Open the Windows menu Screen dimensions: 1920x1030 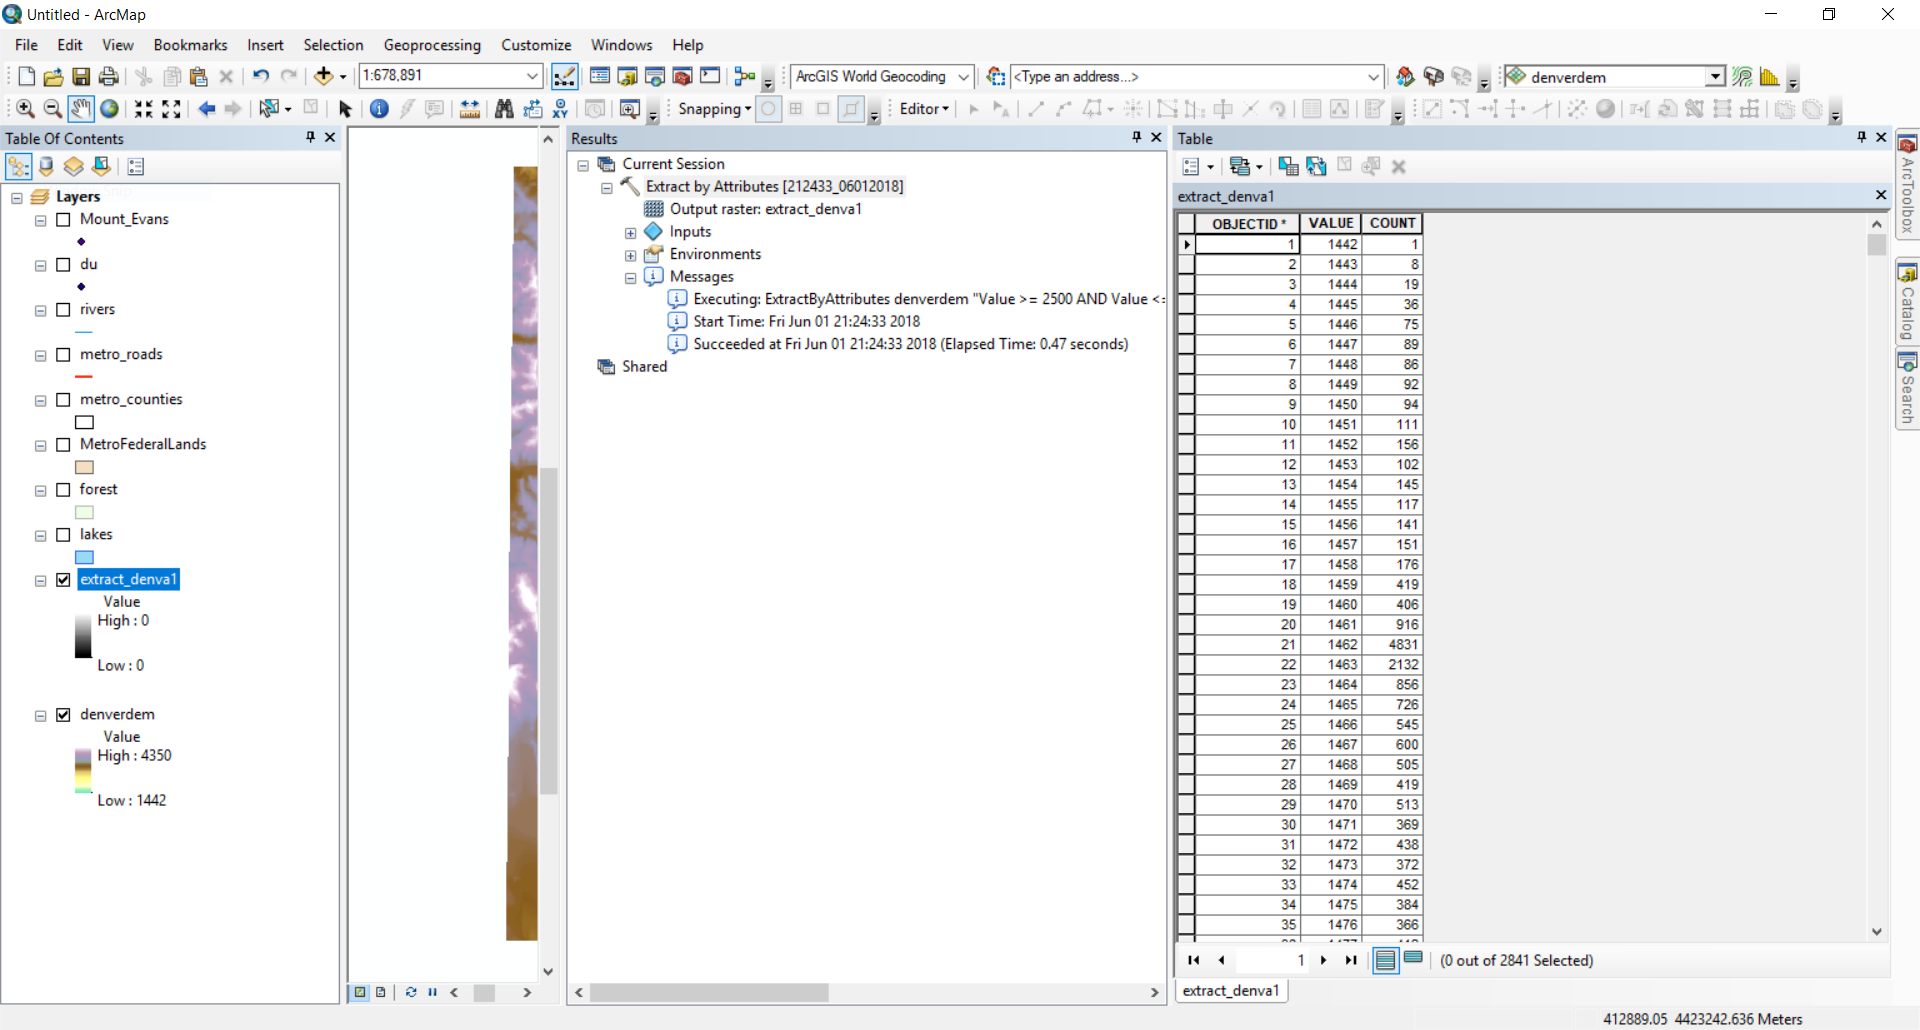(x=621, y=45)
